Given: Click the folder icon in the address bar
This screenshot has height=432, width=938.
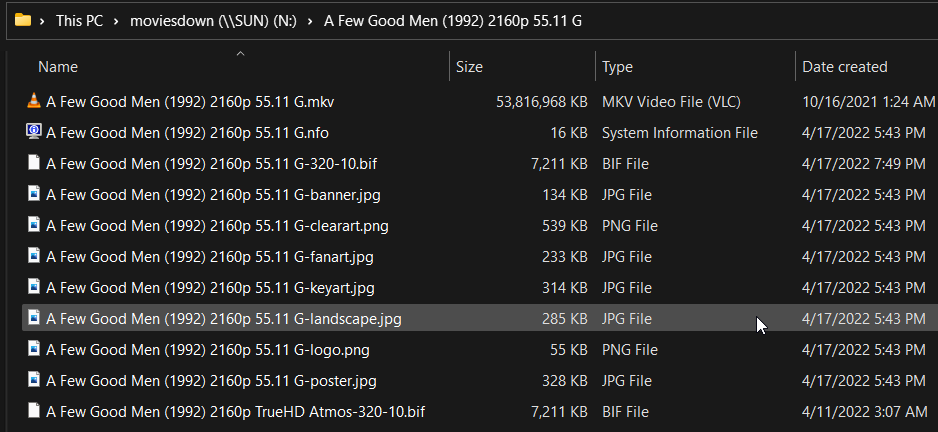Looking at the screenshot, I should click(x=23, y=20).
